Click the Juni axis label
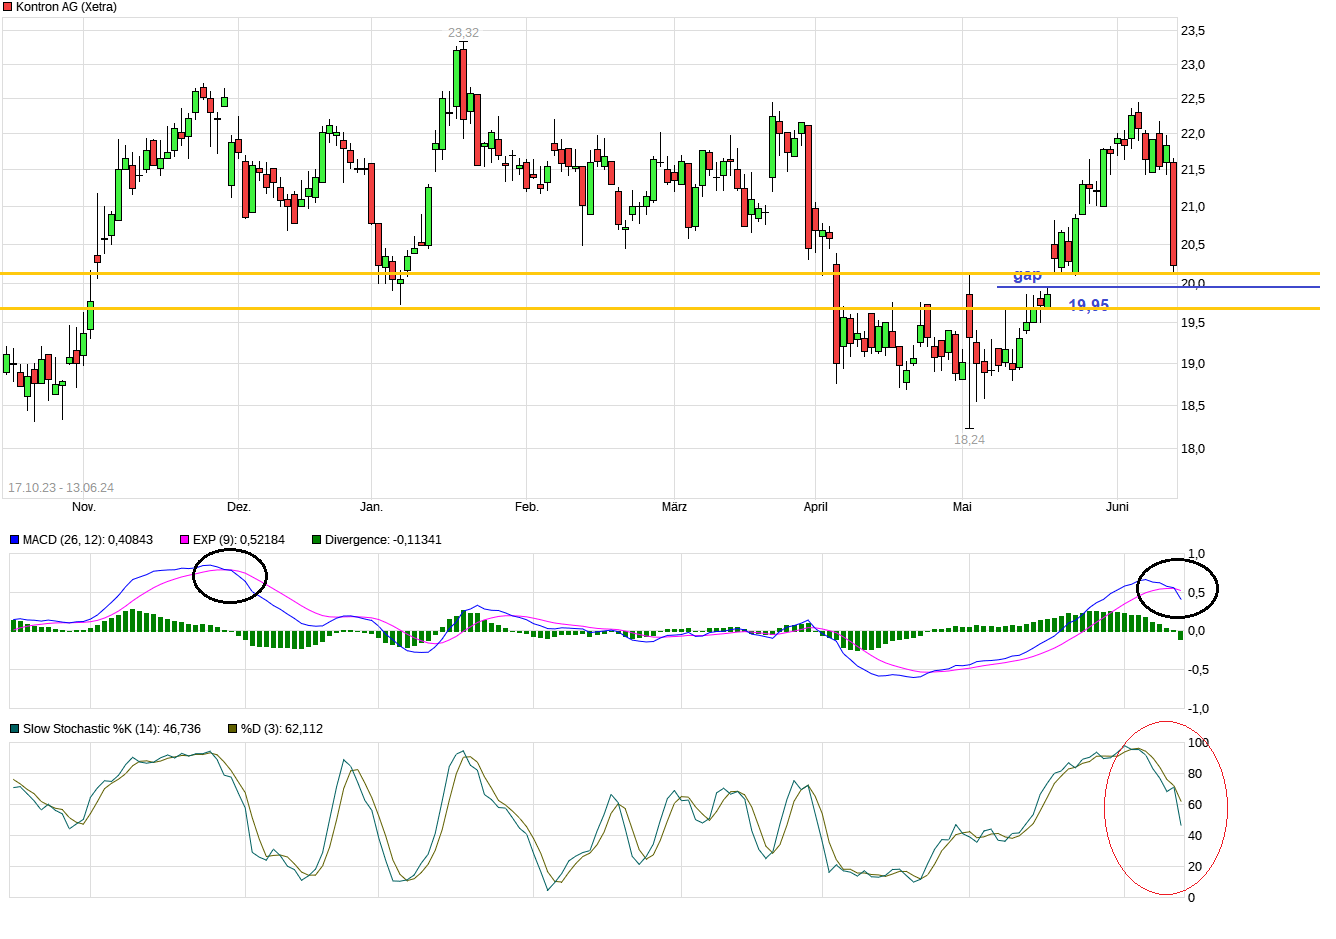This screenshot has width=1336, height=939. tap(1117, 507)
